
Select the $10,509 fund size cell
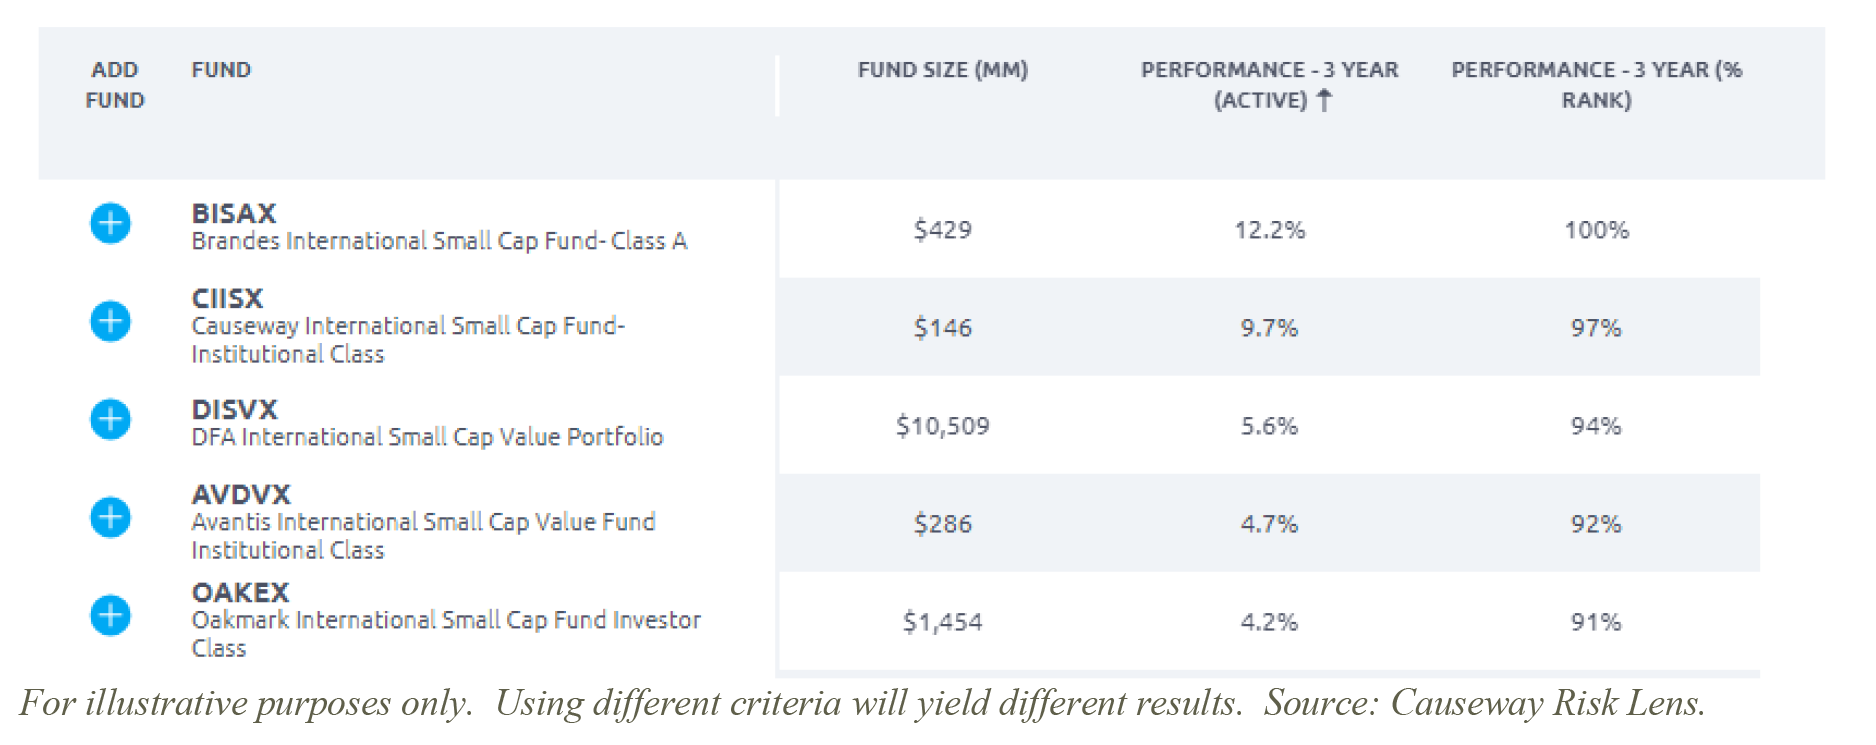point(942,426)
